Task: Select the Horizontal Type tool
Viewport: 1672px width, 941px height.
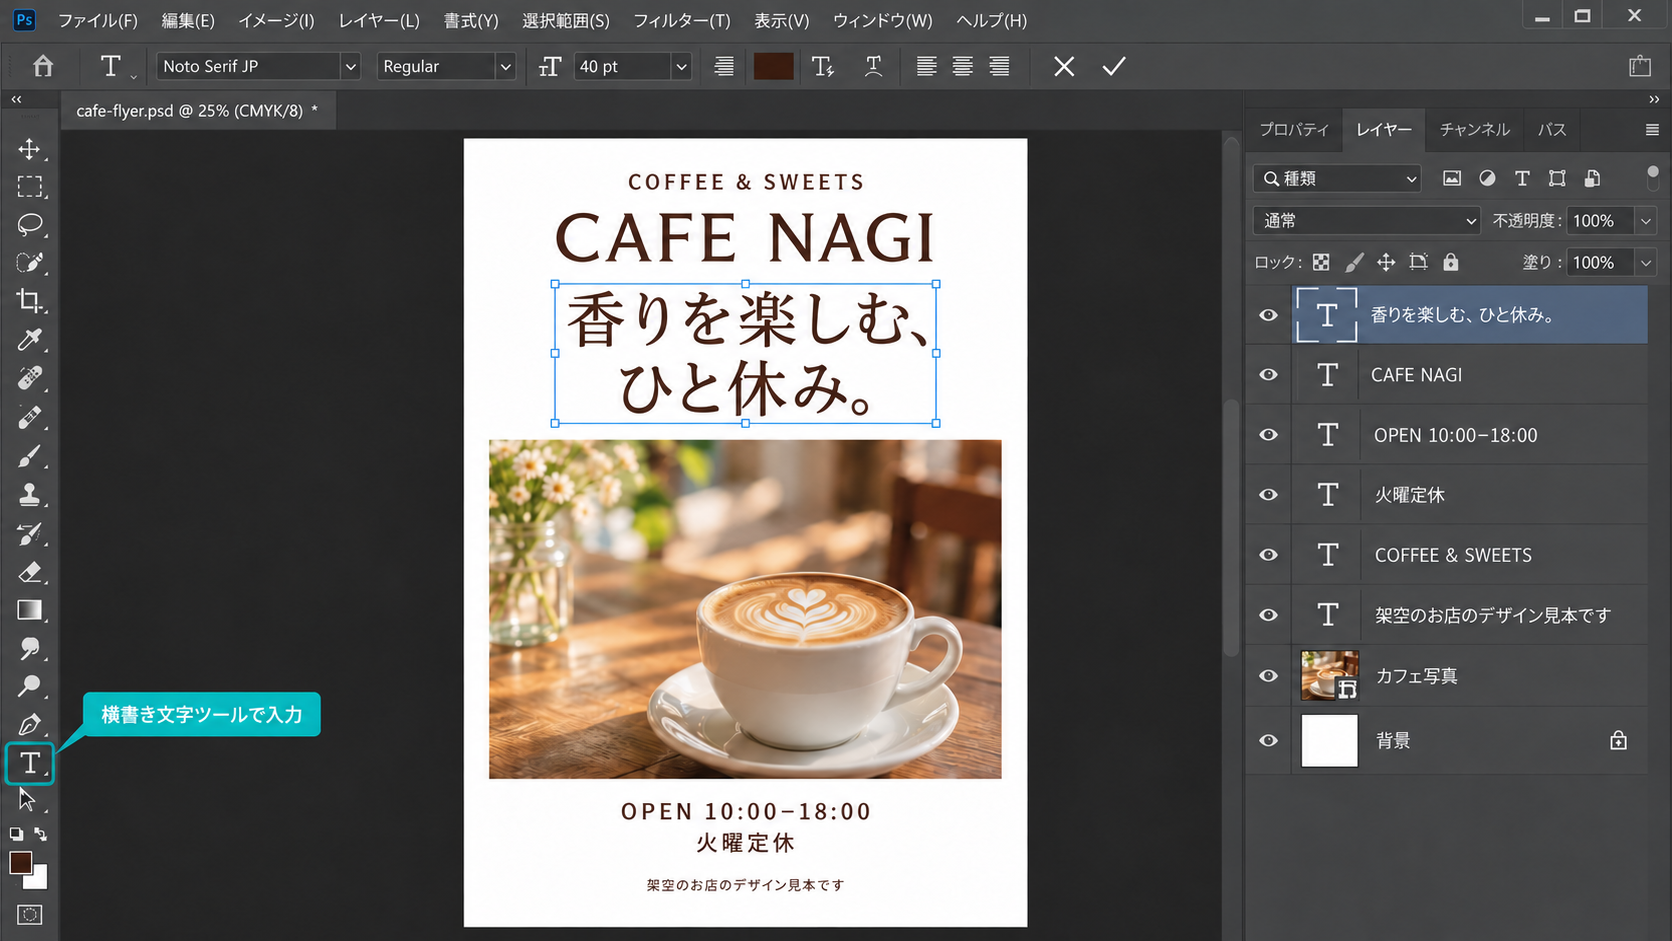Action: 30,763
